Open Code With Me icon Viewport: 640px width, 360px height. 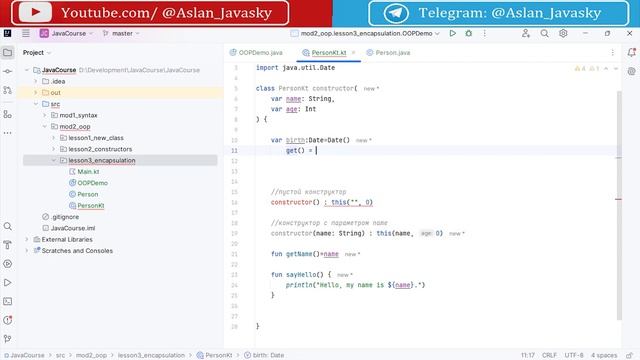click(x=526, y=33)
